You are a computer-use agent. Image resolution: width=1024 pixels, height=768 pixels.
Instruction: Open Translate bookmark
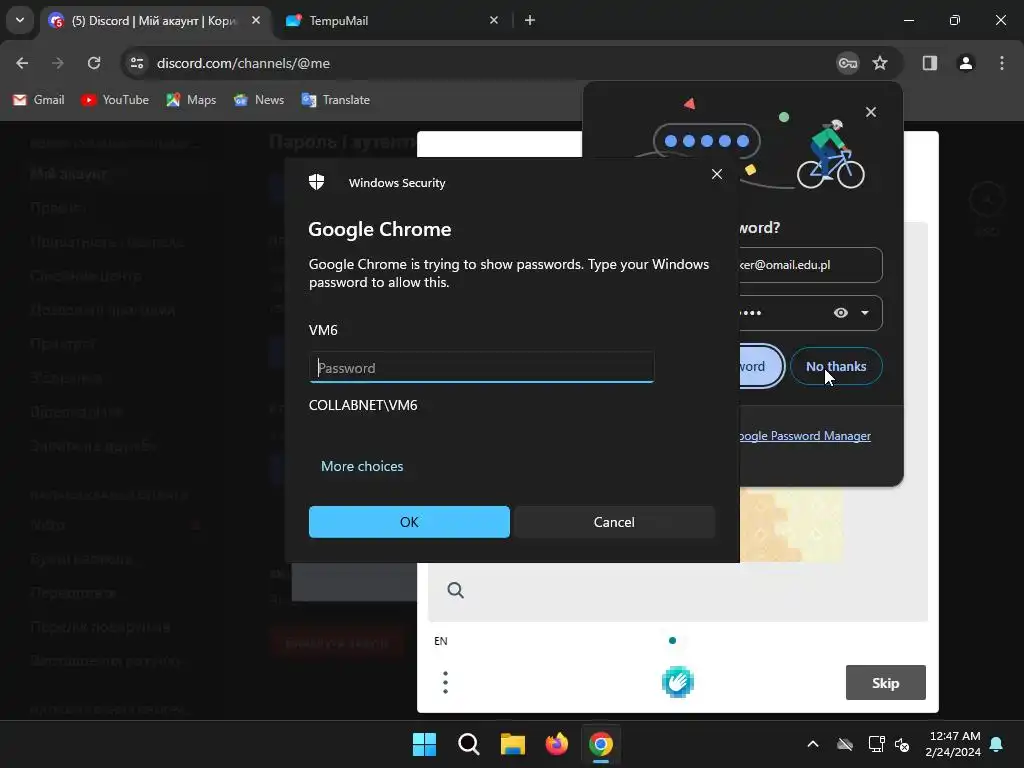click(336, 100)
